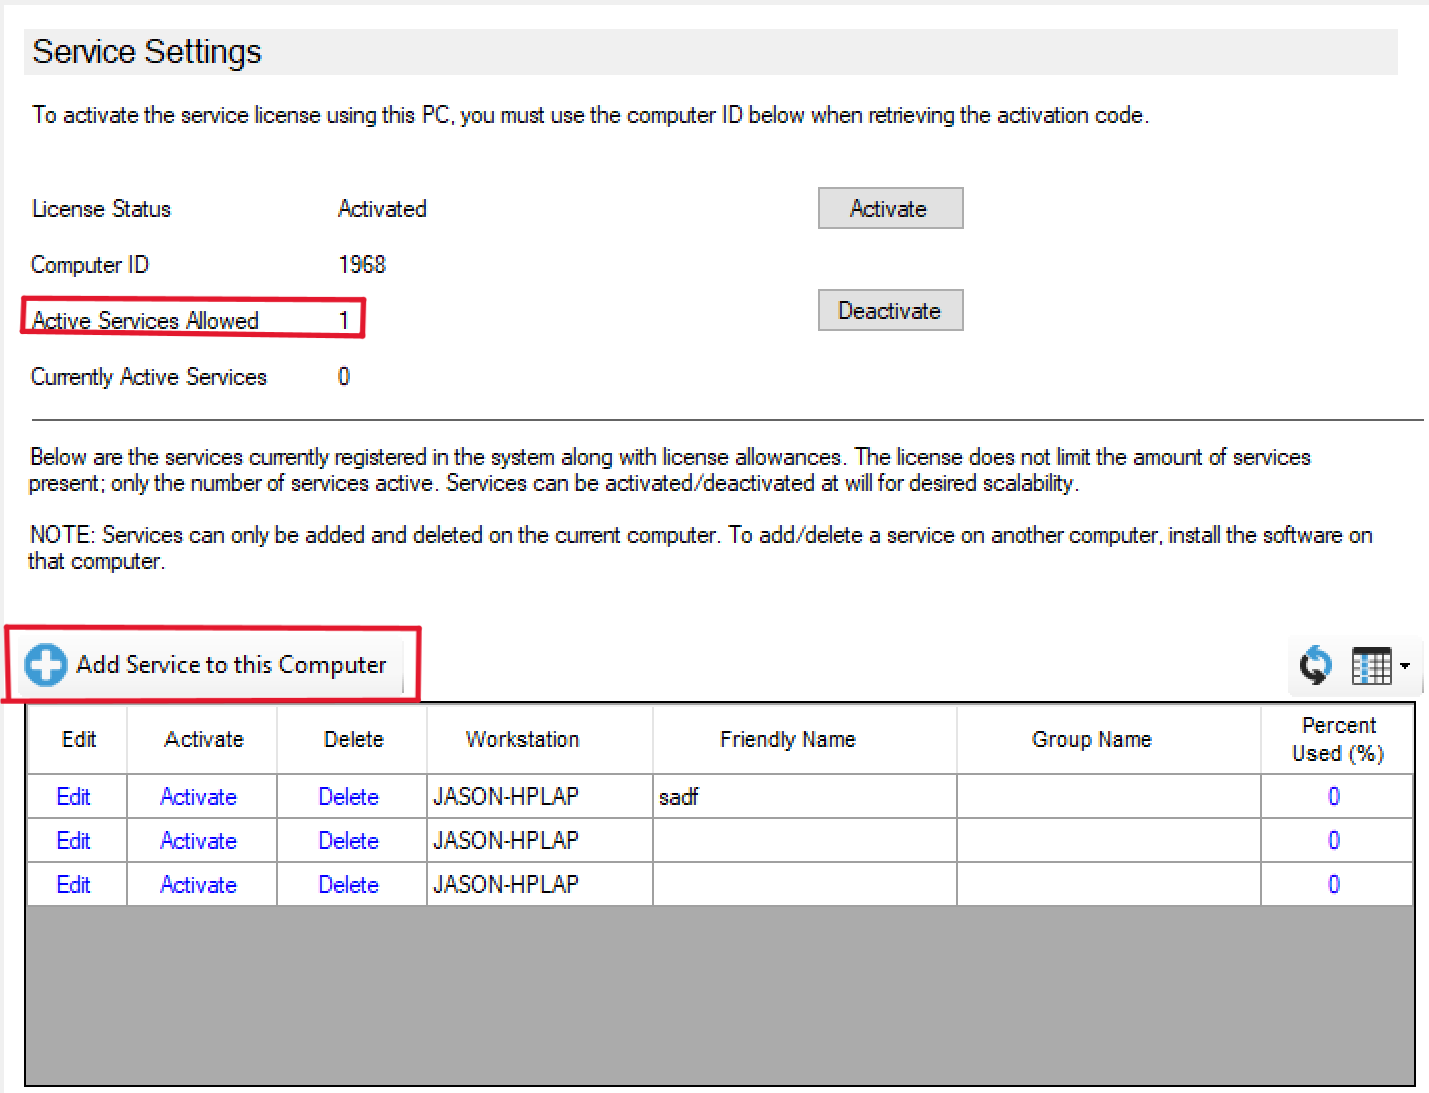Screen dimensions: 1429x1093
Task: Sort by Group Name column header
Action: (x=1109, y=739)
